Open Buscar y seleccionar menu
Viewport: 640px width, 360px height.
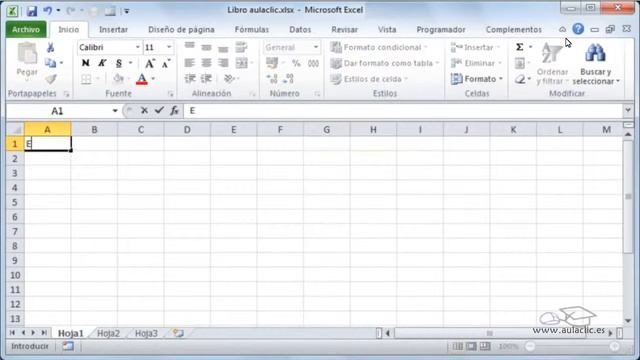[x=596, y=64]
